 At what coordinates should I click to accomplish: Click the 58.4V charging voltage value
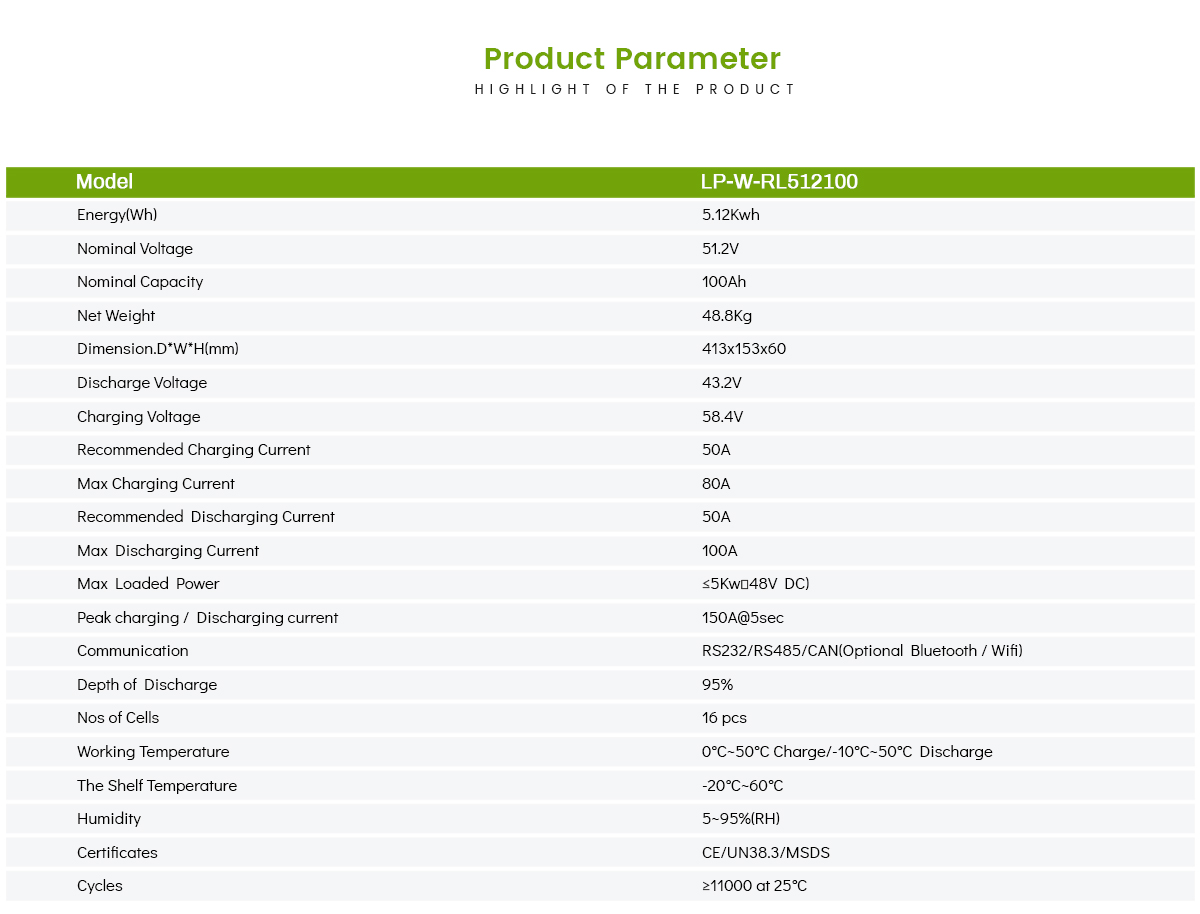point(722,417)
